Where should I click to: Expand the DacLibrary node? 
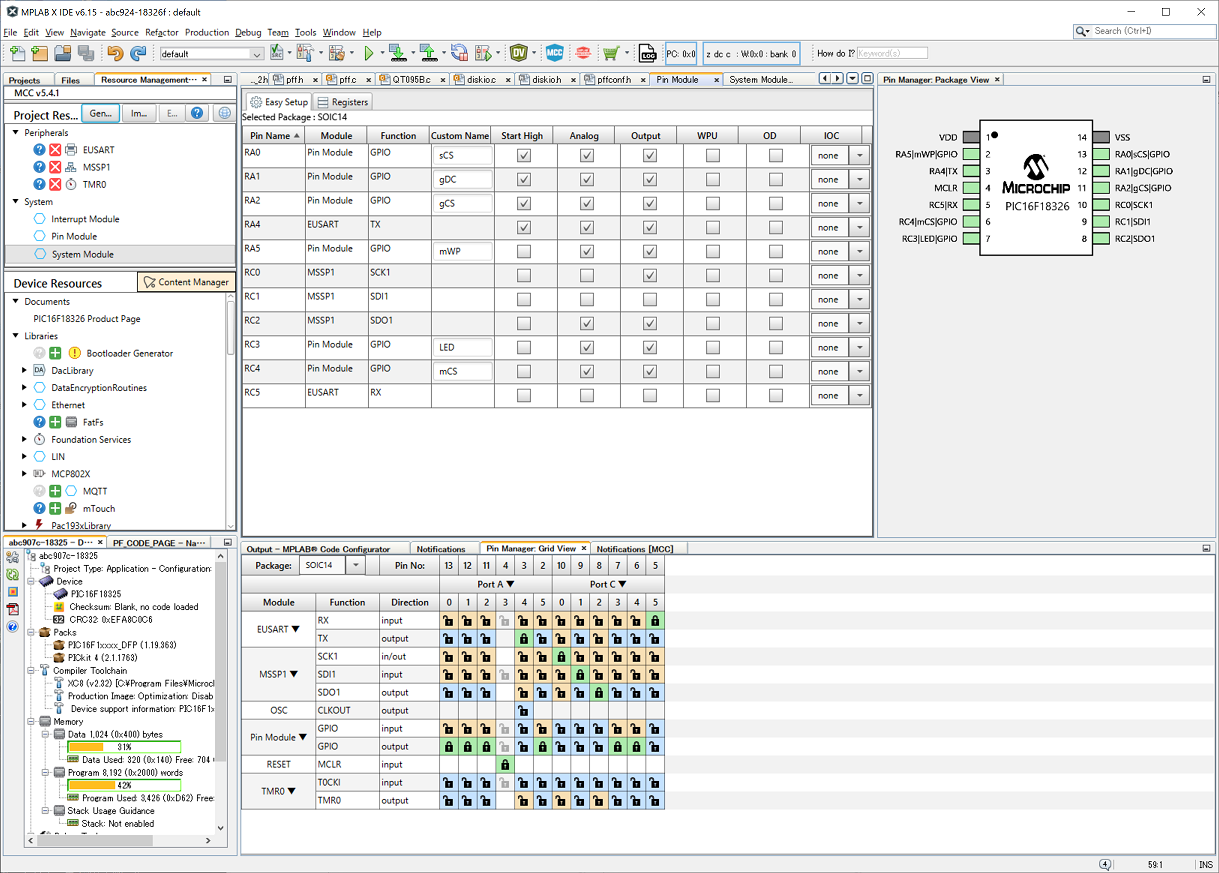point(24,370)
